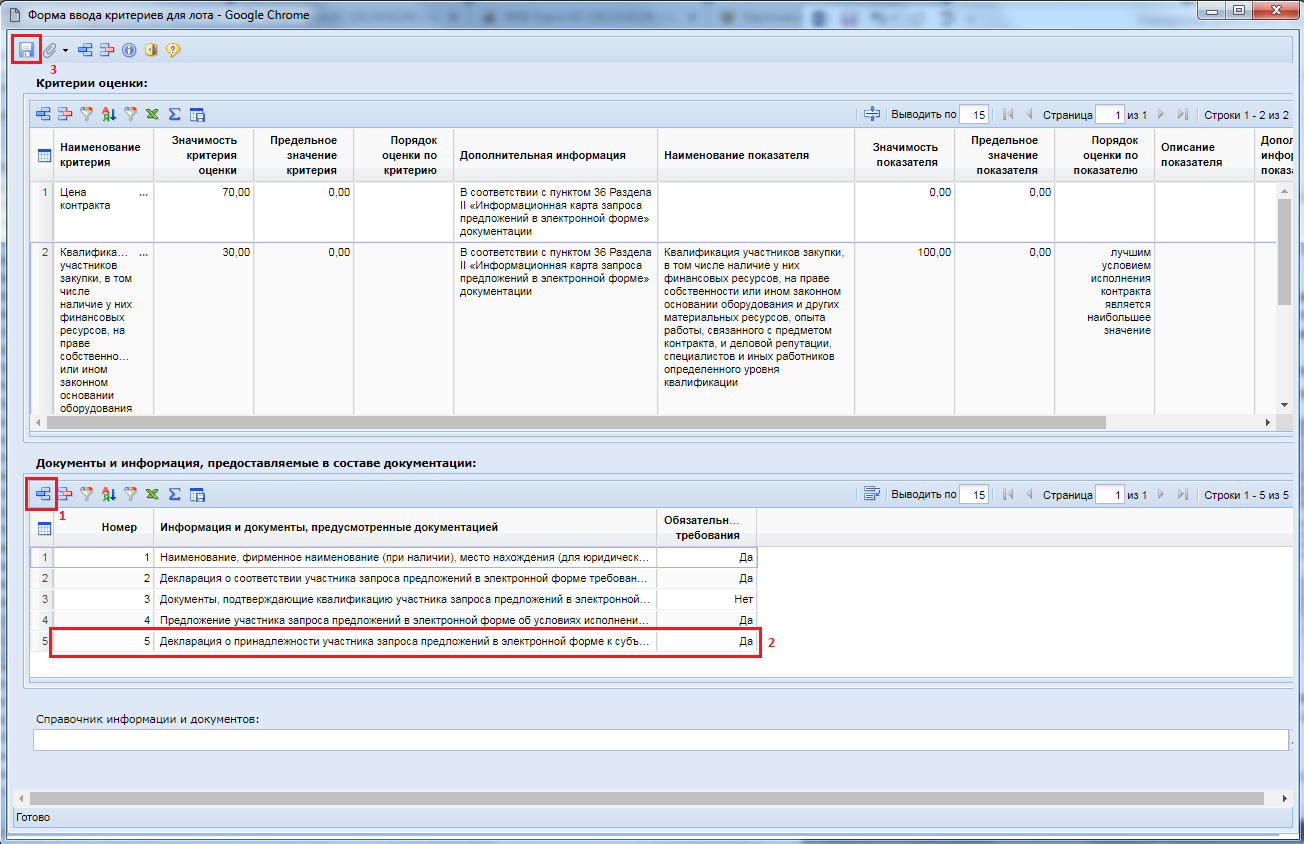
Task: Select the 30,00 significance cell
Action: 204,328
